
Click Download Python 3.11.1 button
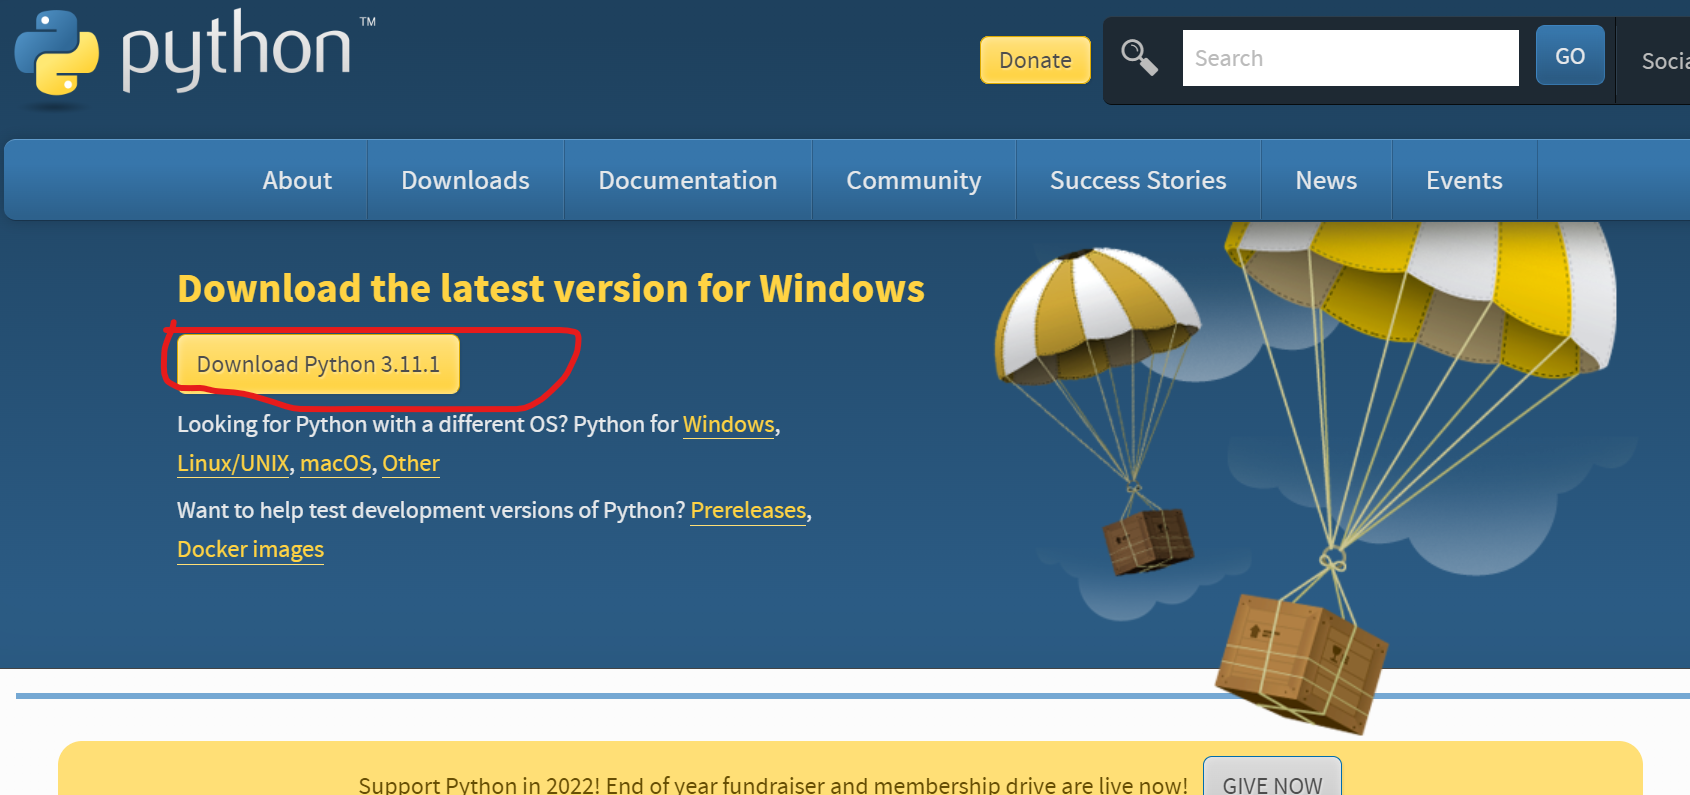pyautogui.click(x=318, y=364)
